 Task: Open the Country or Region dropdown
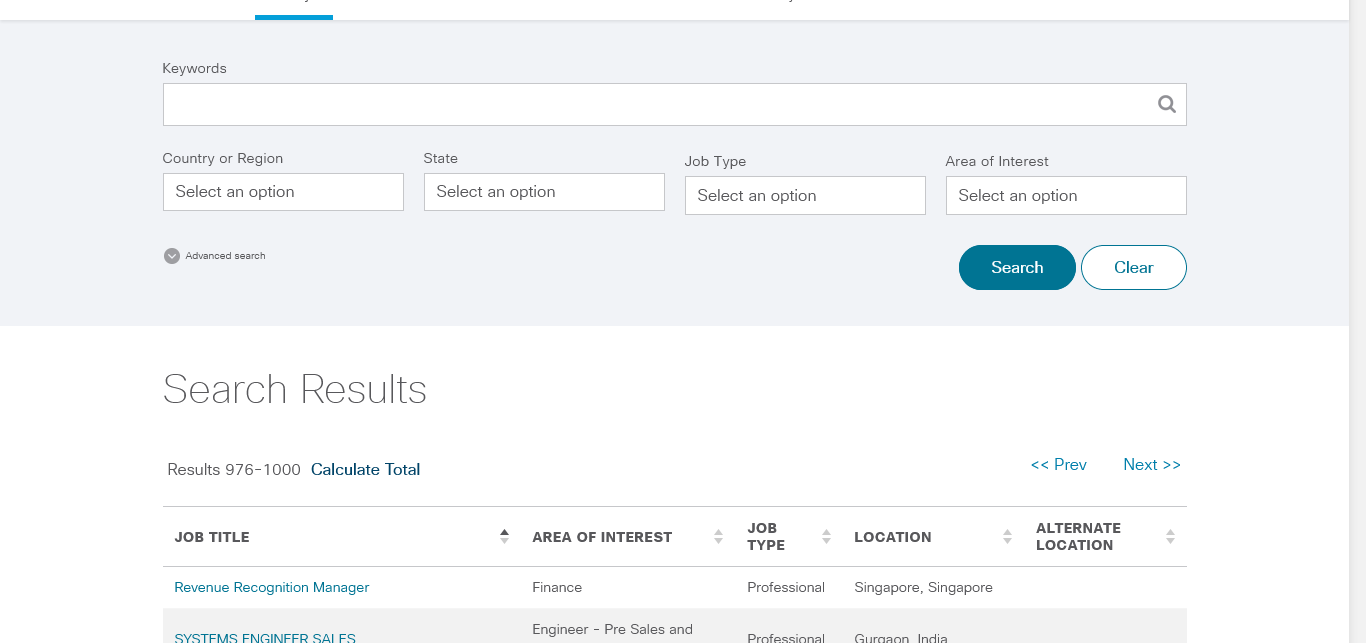tap(283, 192)
